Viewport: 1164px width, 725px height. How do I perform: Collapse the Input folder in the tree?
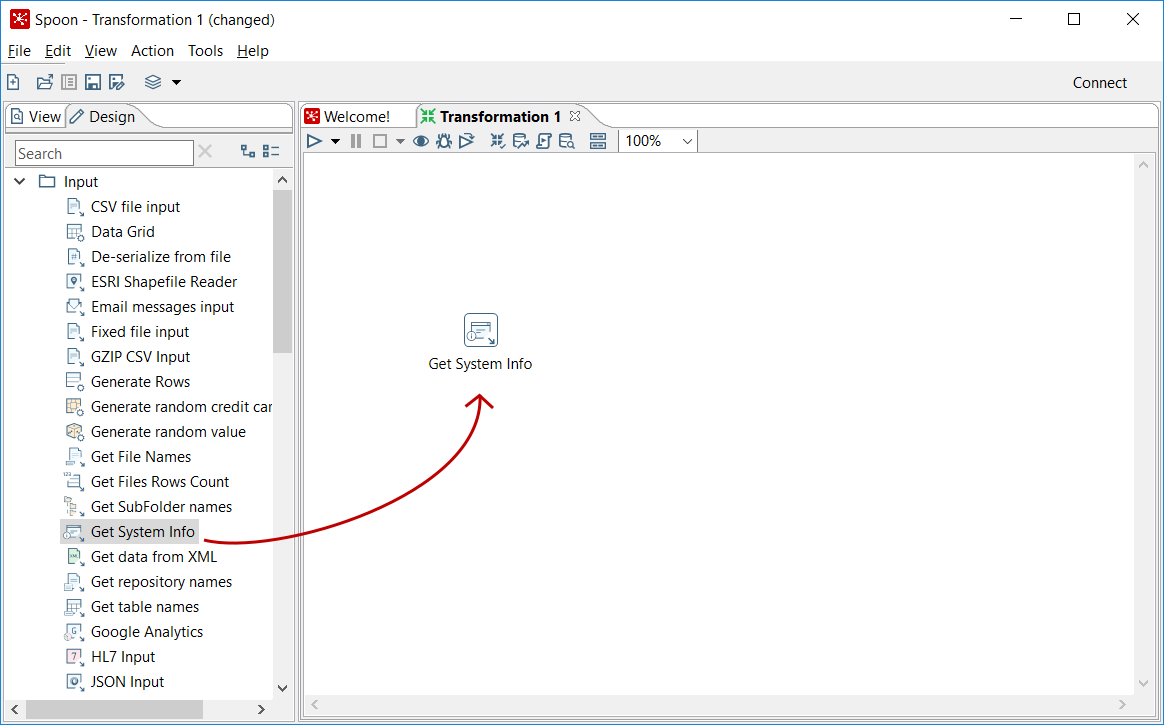pos(20,182)
